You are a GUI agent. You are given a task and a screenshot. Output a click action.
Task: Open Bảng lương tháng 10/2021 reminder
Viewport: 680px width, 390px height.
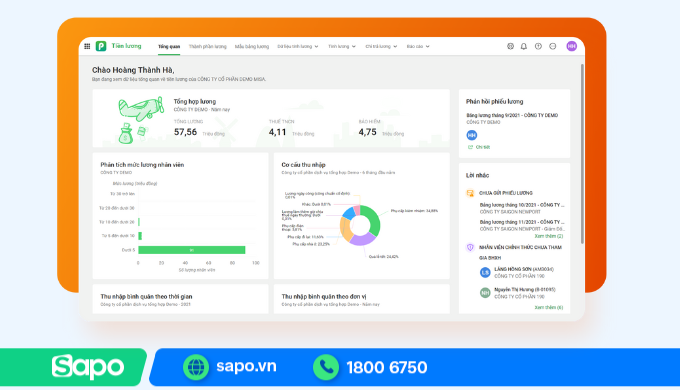pos(522,205)
